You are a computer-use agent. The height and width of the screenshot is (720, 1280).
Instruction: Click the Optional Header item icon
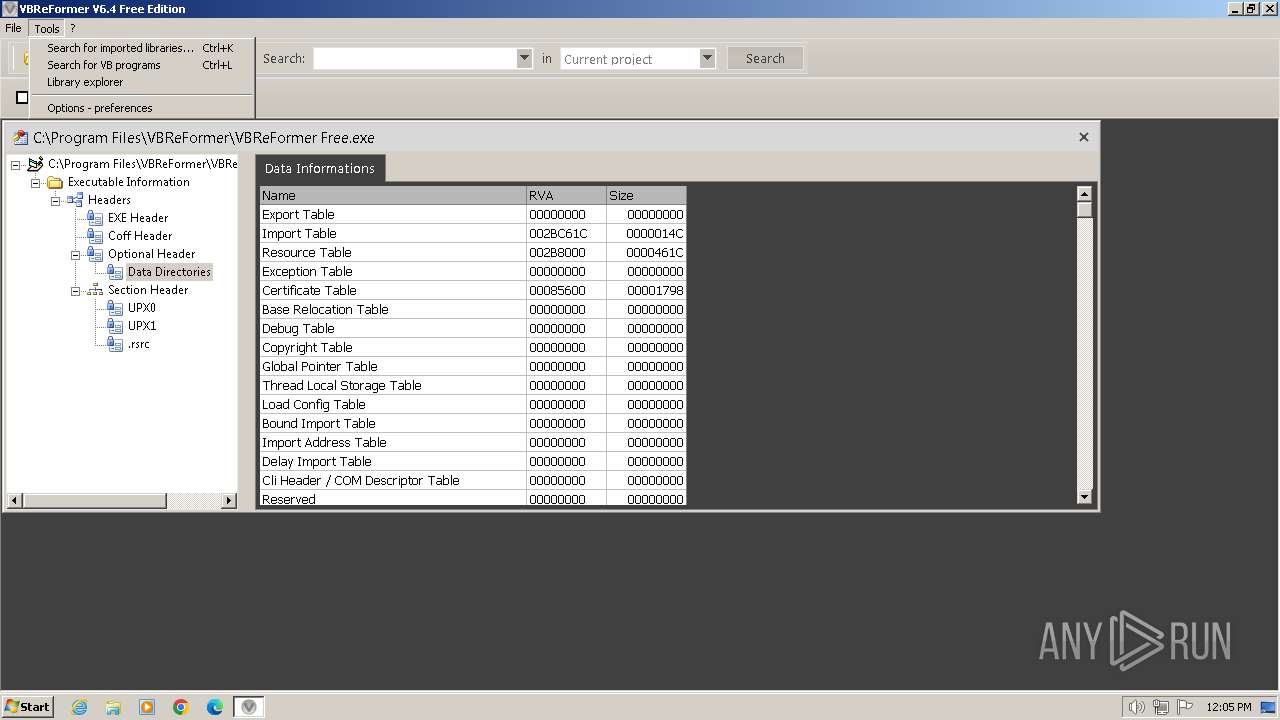pyautogui.click(x=95, y=254)
